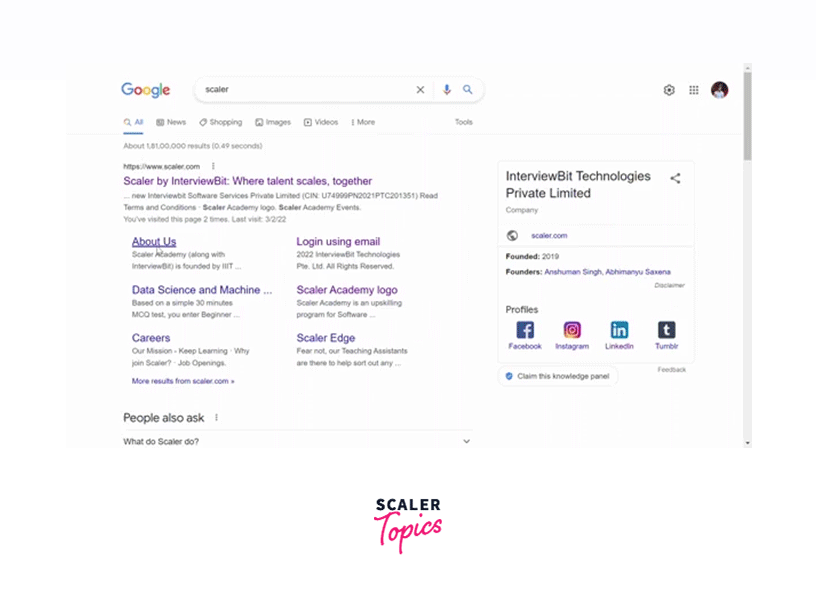
Task: Click inside the search field containing 'scaler'
Action: point(300,90)
